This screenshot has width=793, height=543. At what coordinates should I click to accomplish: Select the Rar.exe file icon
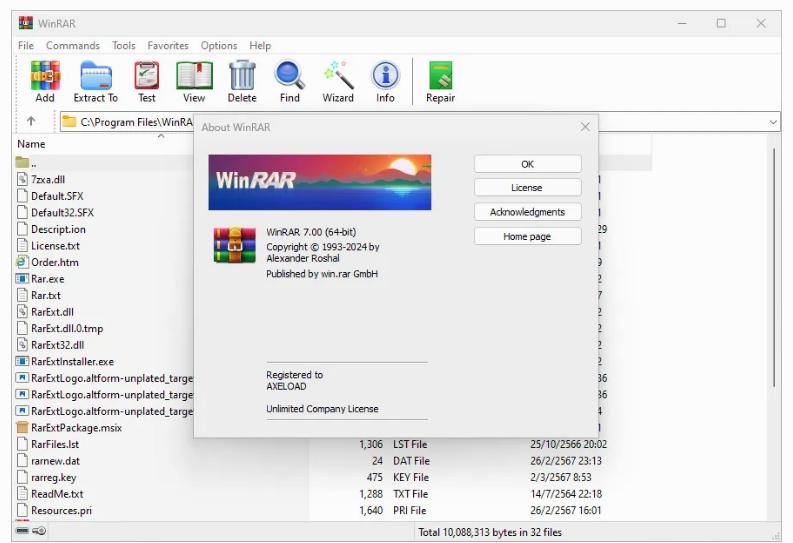[x=22, y=279]
